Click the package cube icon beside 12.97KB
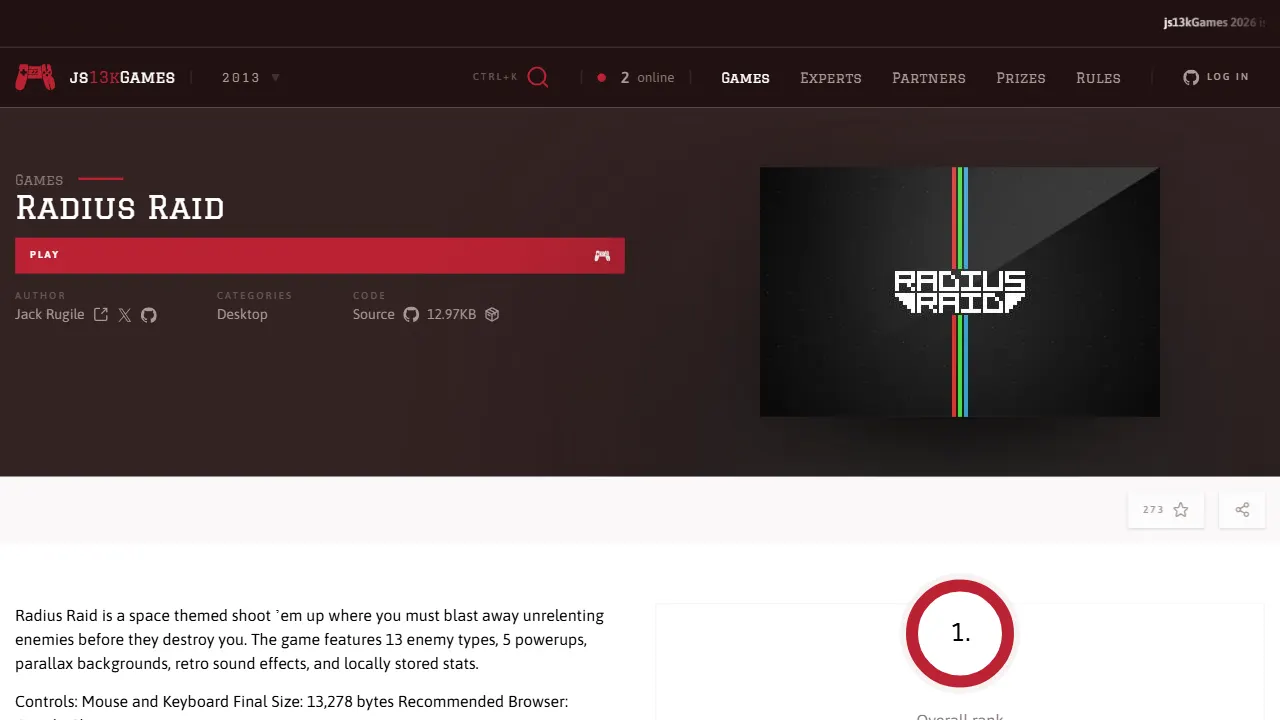The height and width of the screenshot is (720, 1280). point(492,314)
